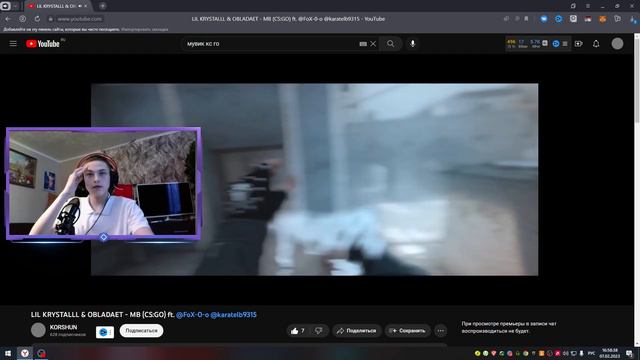Bookmark this page with bookmark icon
This screenshot has width=640, height=360.
527,19
